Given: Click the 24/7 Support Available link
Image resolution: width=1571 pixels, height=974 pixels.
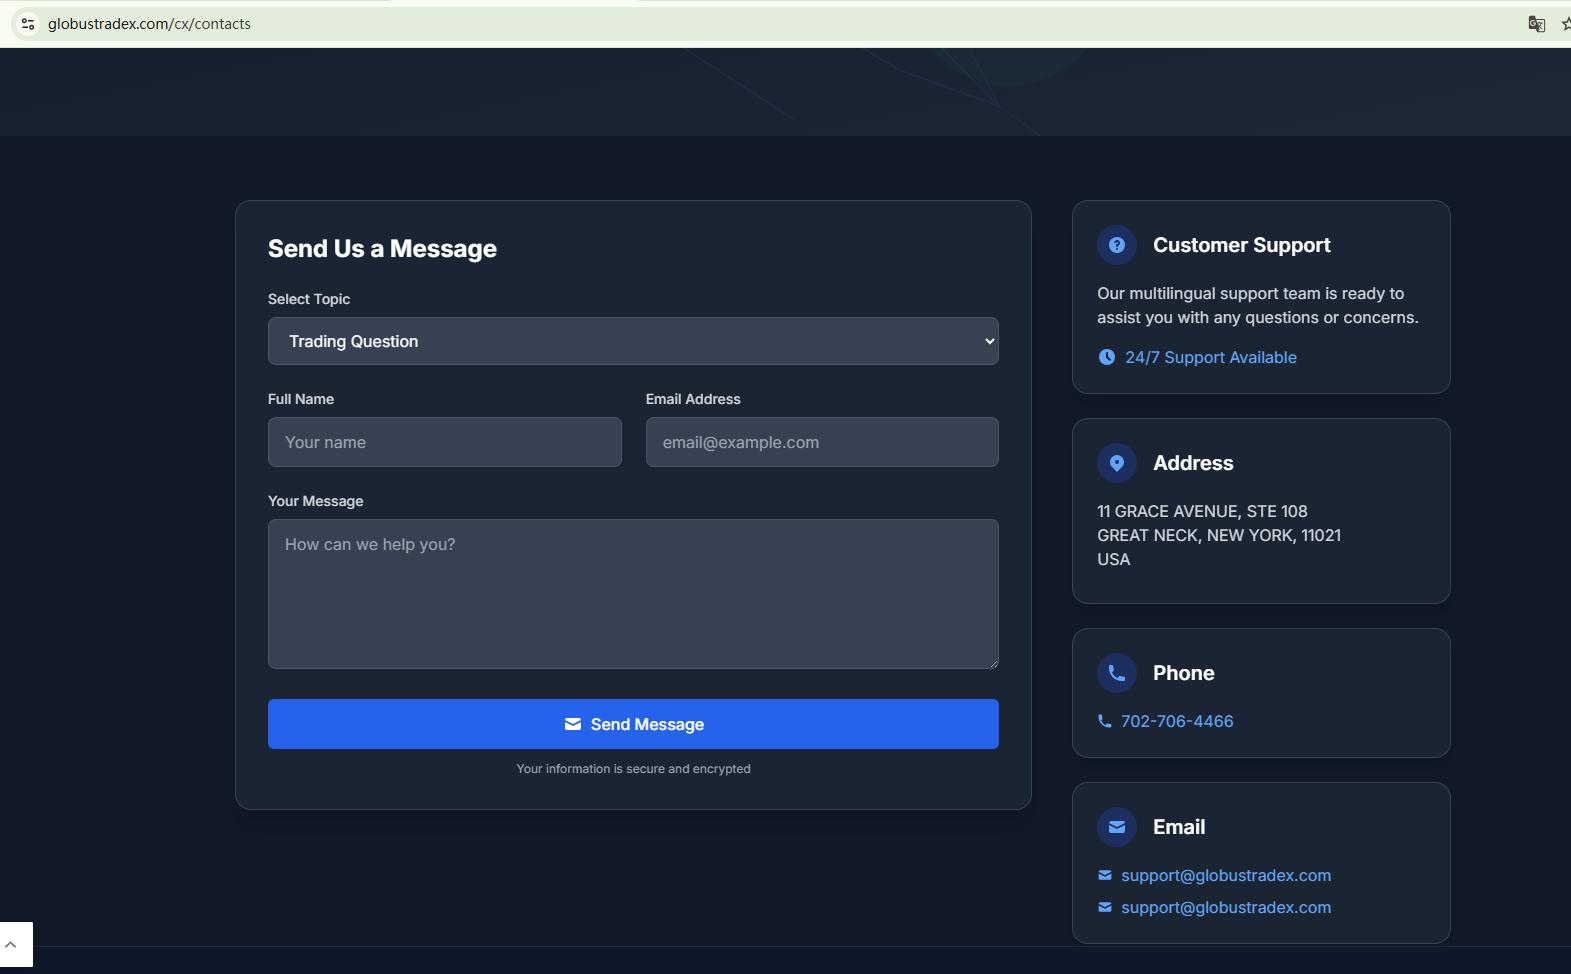Looking at the screenshot, I should coord(1210,357).
